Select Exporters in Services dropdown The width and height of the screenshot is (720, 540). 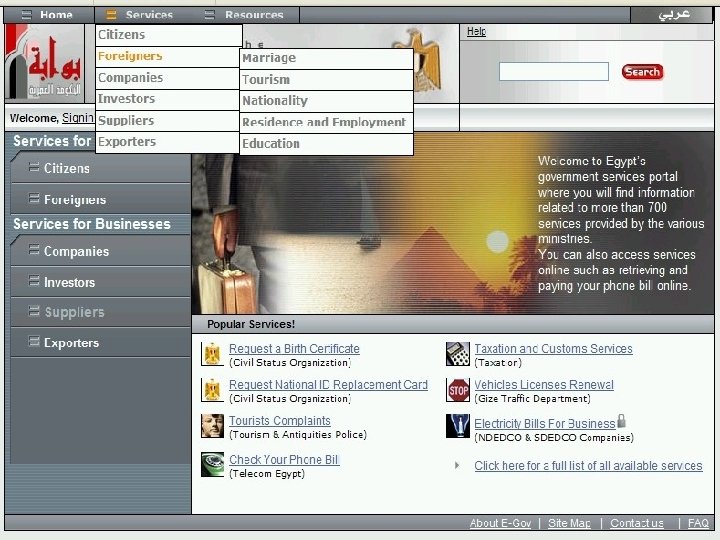click(168, 142)
